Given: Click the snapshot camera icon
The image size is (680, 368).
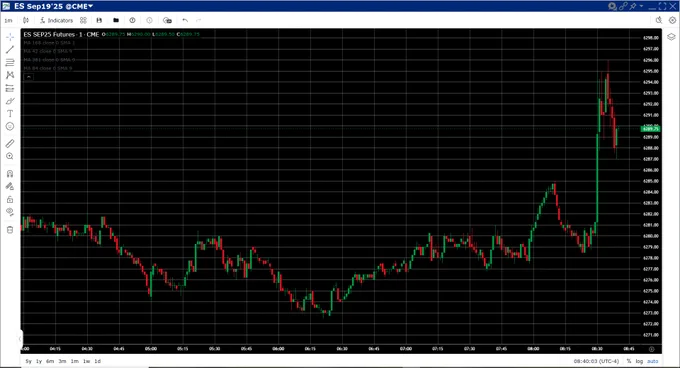Looking at the screenshot, I should [167, 20].
